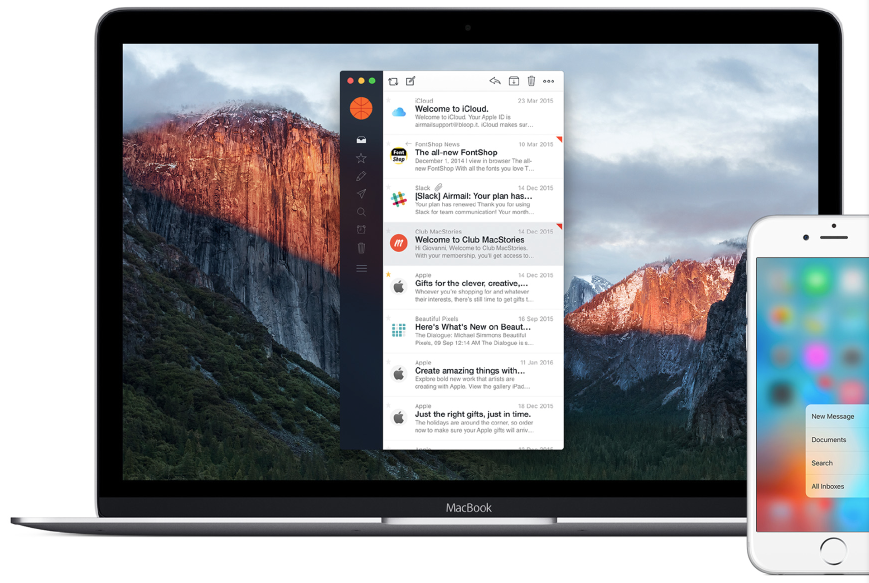Delete the message via the toolbar trash icon
The width and height of the screenshot is (869, 583).
[531, 81]
